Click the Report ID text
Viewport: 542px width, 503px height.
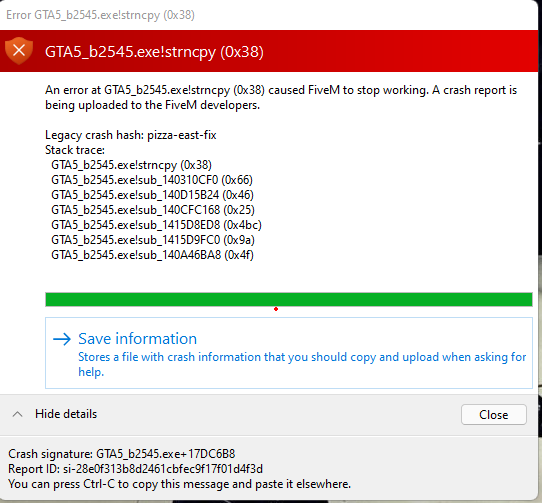[136, 469]
